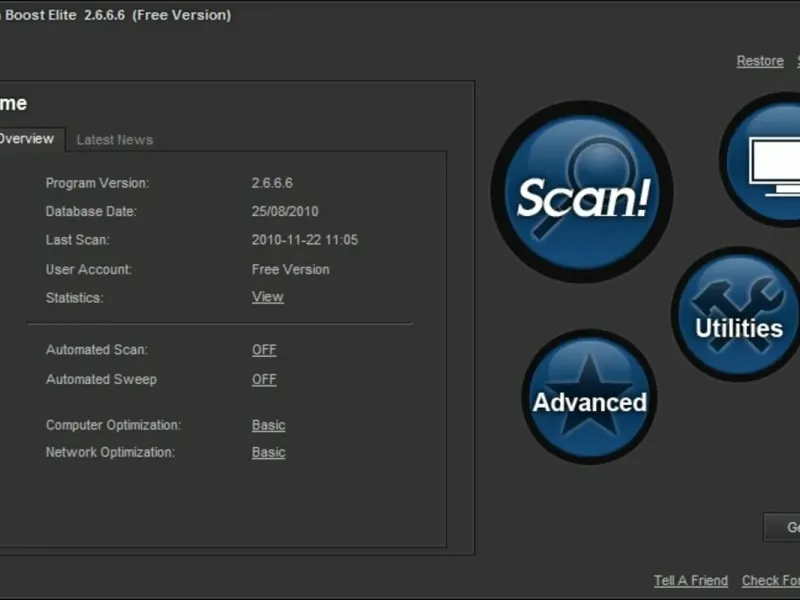
Task: Click the User Account label
Action: [x=89, y=269]
